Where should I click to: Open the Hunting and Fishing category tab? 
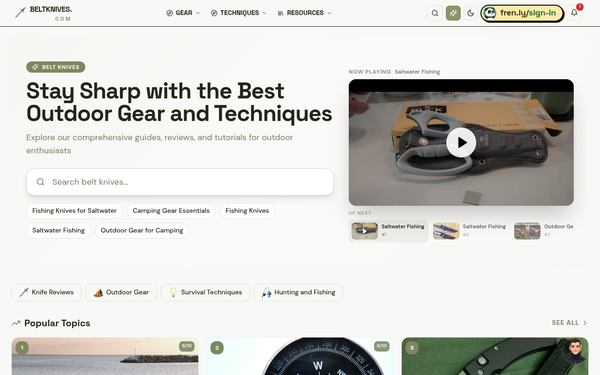(x=298, y=292)
